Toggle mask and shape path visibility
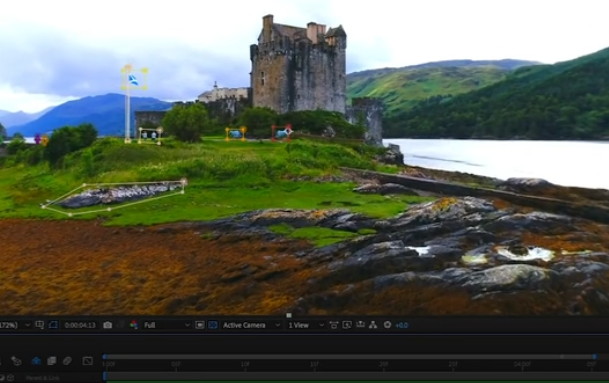 click(53, 325)
